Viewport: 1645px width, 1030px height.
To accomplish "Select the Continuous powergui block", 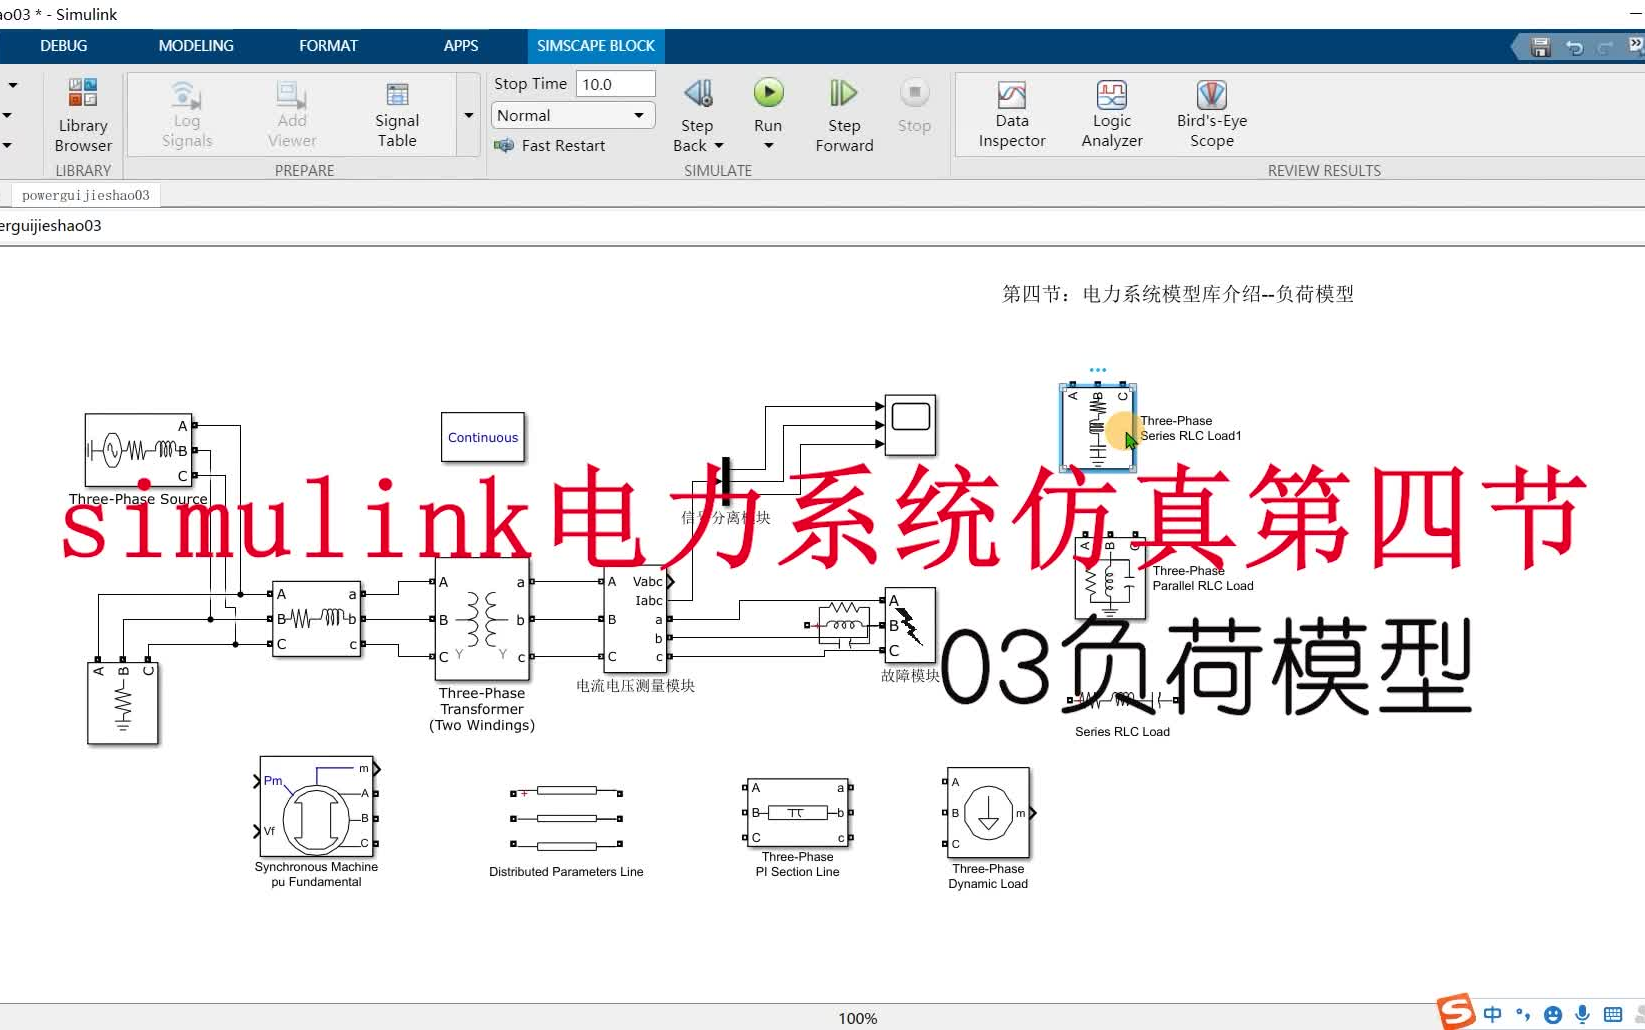I will click(483, 437).
